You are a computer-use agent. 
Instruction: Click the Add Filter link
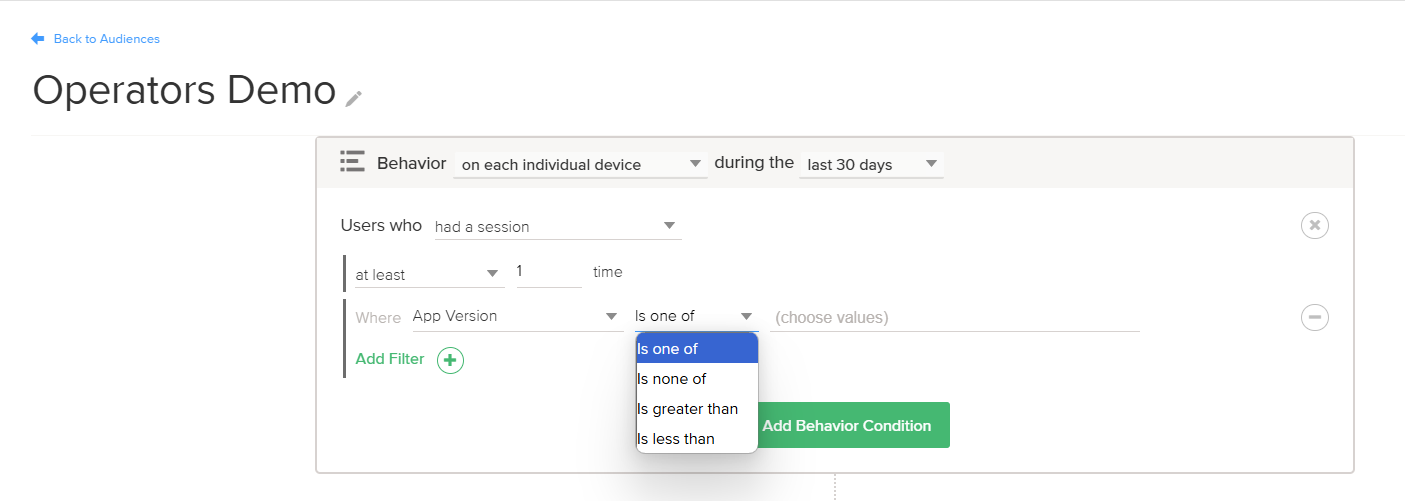click(390, 359)
